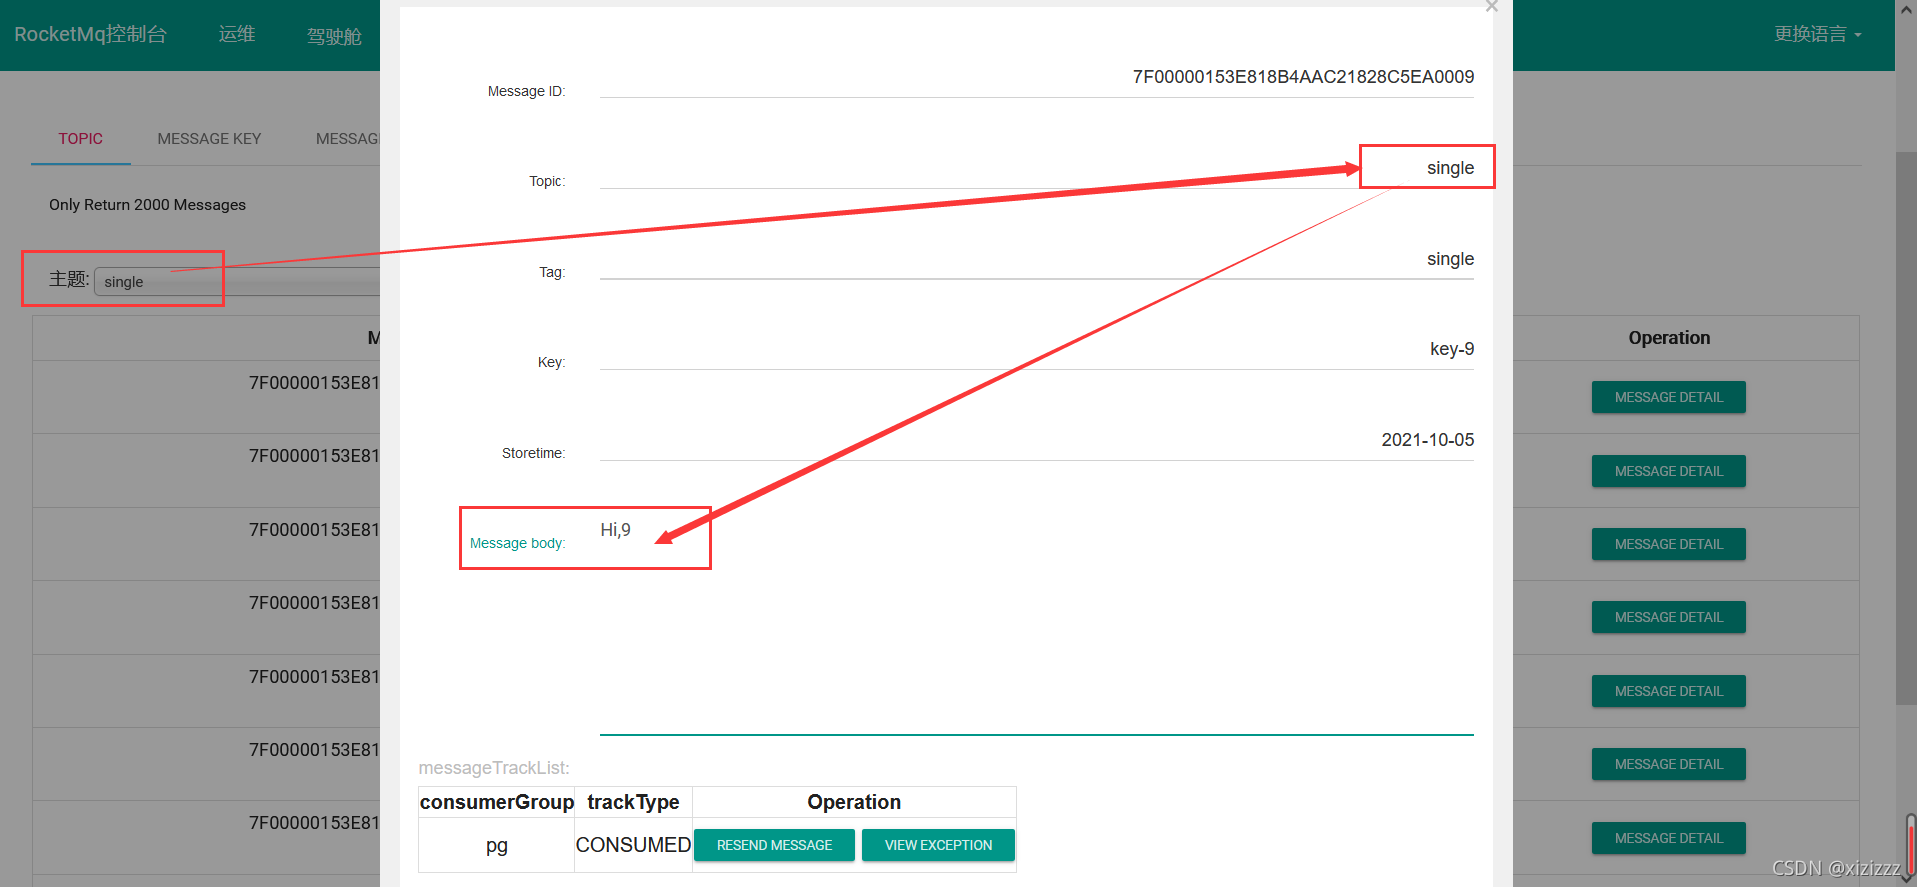Click the messageTrackList label
The image size is (1917, 887).
(494, 768)
